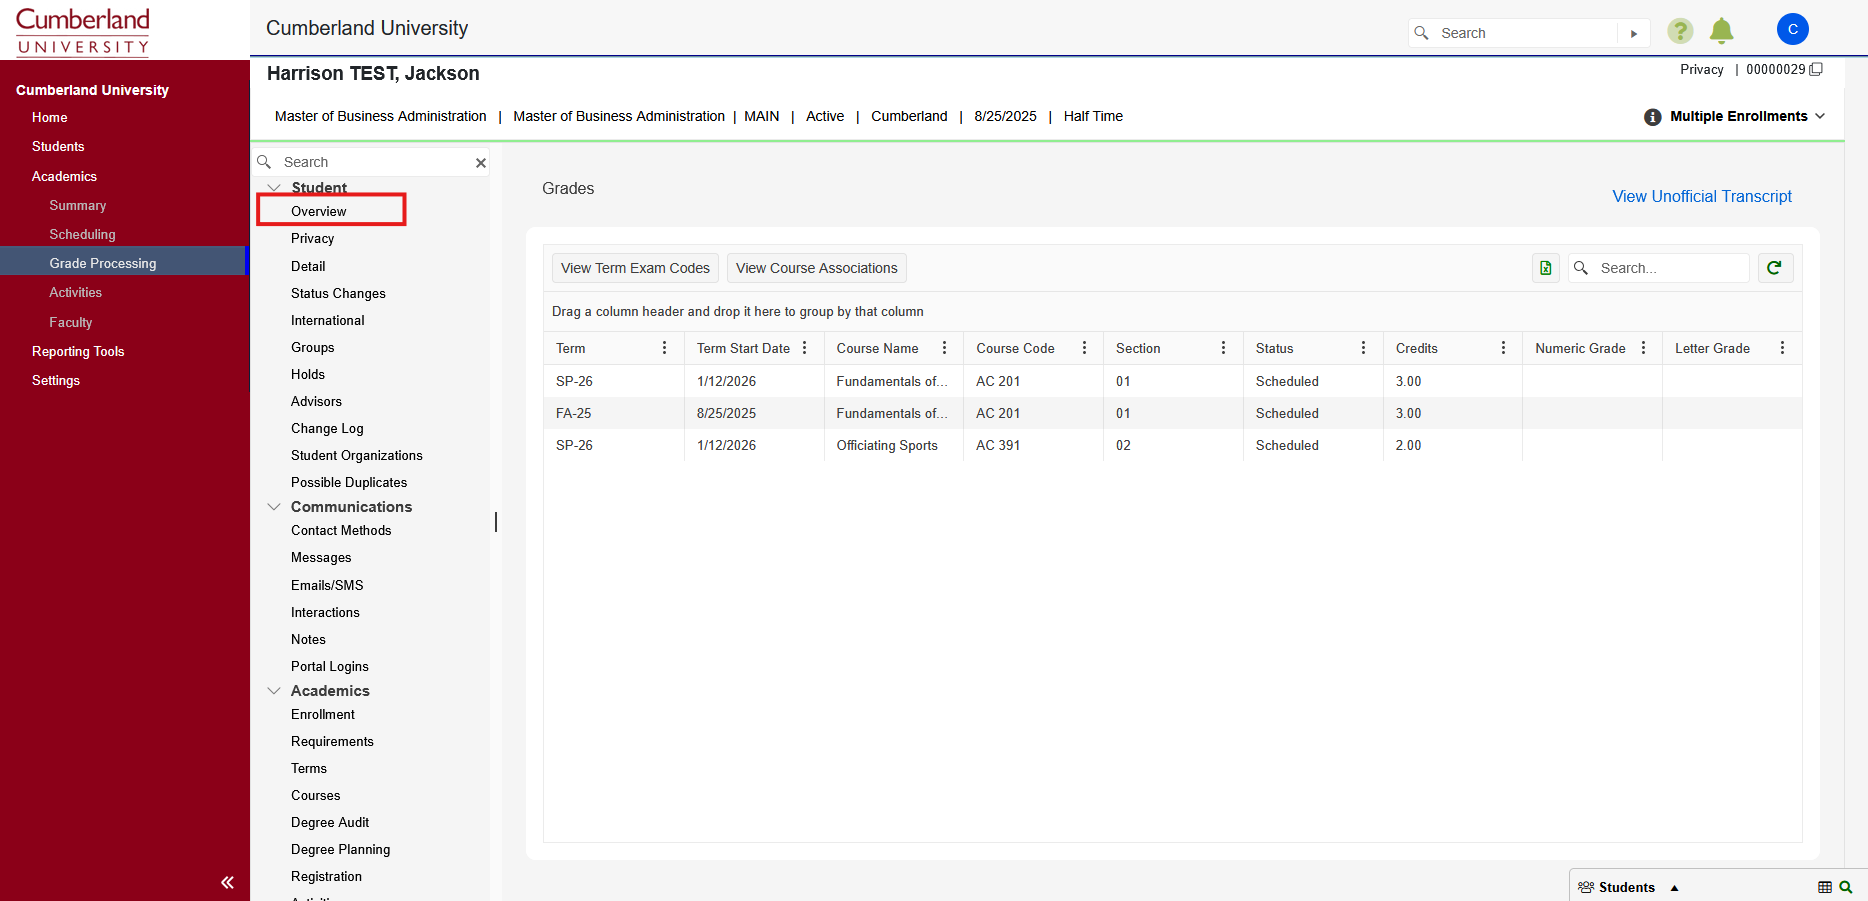The height and width of the screenshot is (901, 1868).
Task: Collapse the Student section
Action: (x=274, y=188)
